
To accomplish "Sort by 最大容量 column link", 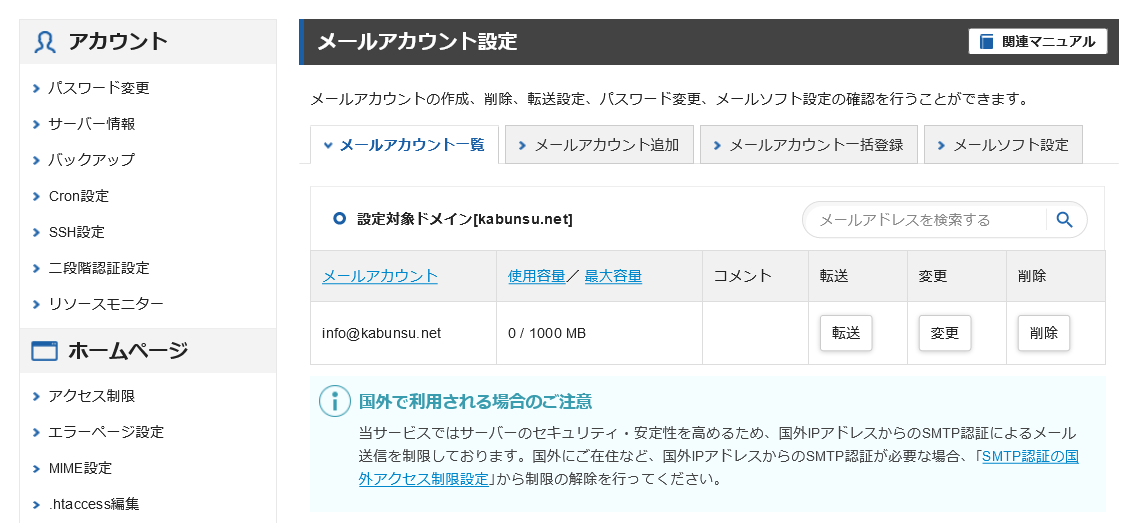I will click(613, 276).
